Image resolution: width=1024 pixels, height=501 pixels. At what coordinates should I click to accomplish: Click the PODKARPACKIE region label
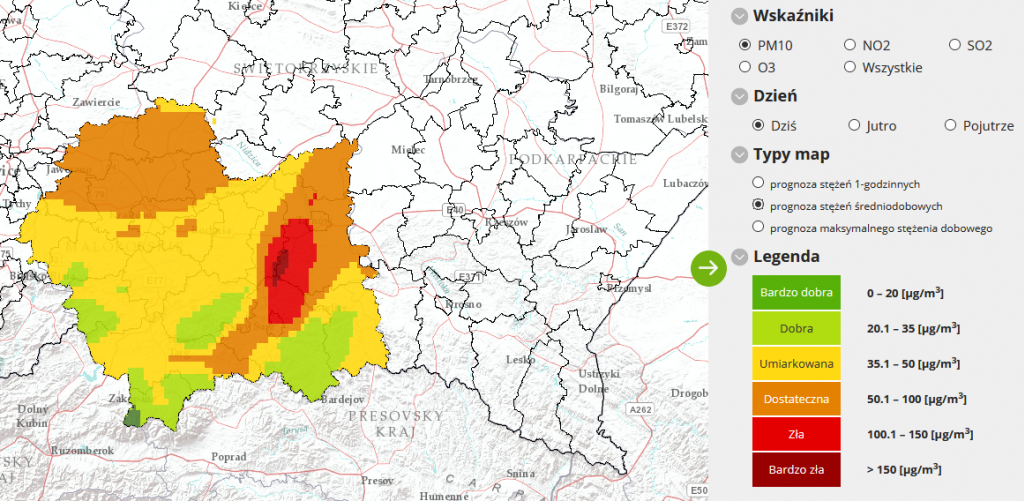(x=573, y=160)
